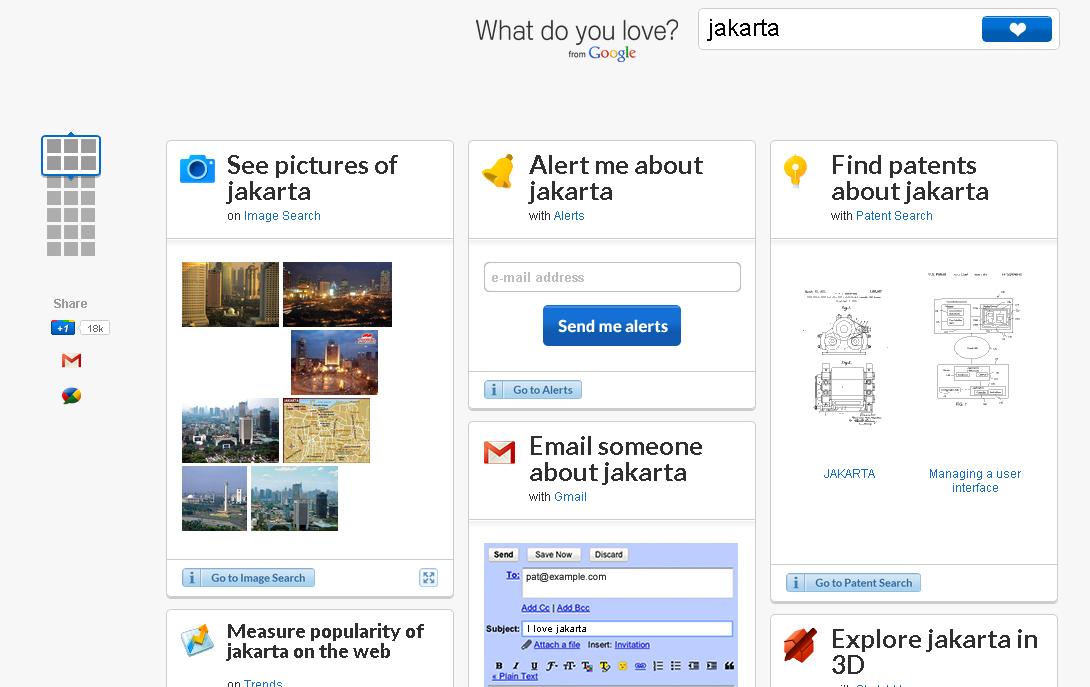The image size is (1090, 687).
Task: Open the Trends link
Action: point(263,683)
